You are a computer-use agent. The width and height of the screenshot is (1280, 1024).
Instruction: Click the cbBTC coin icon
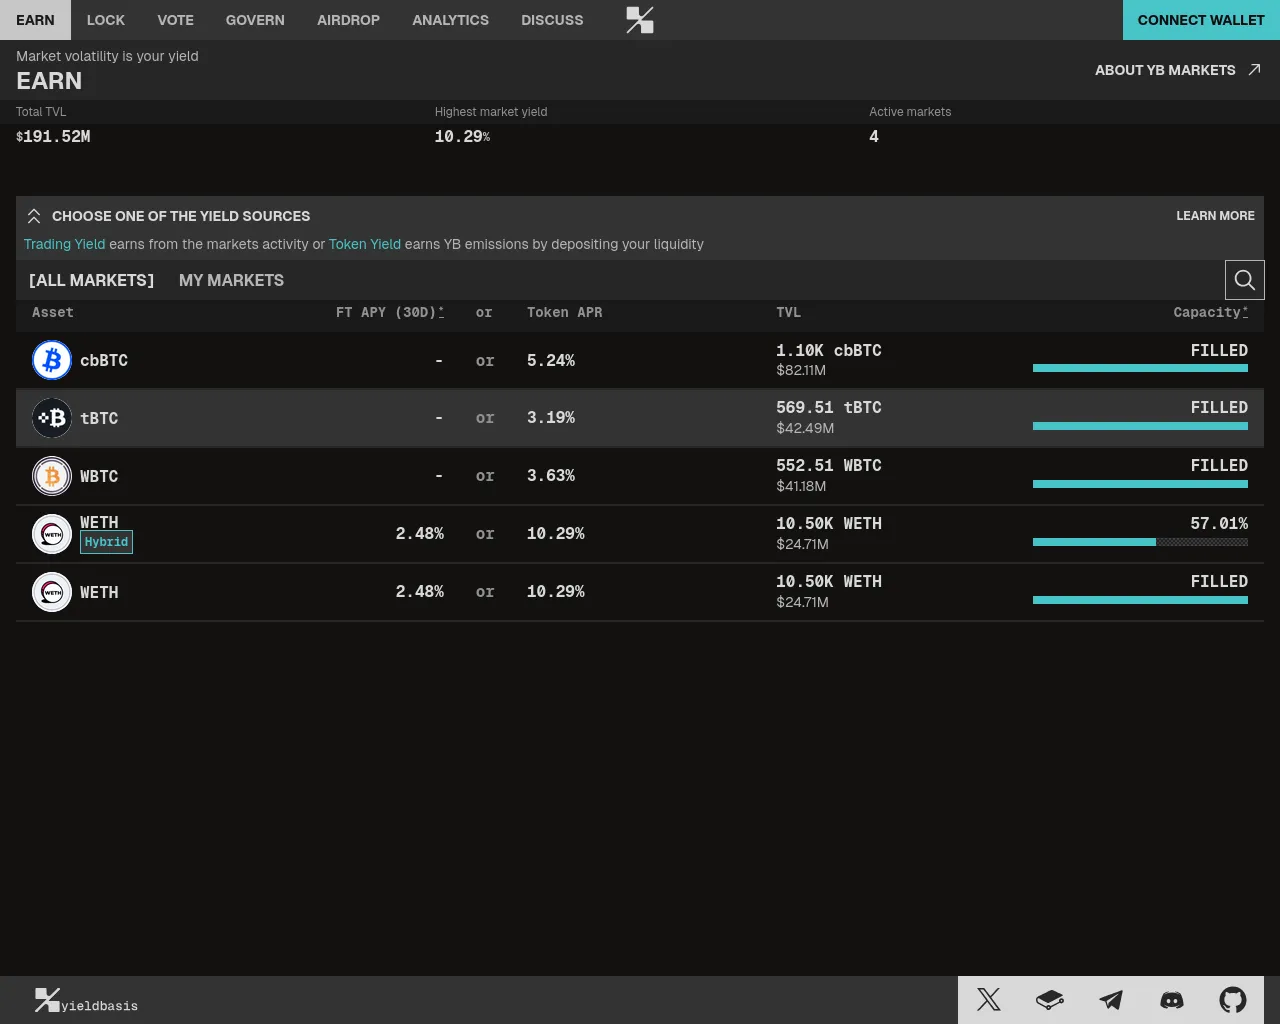(52, 360)
